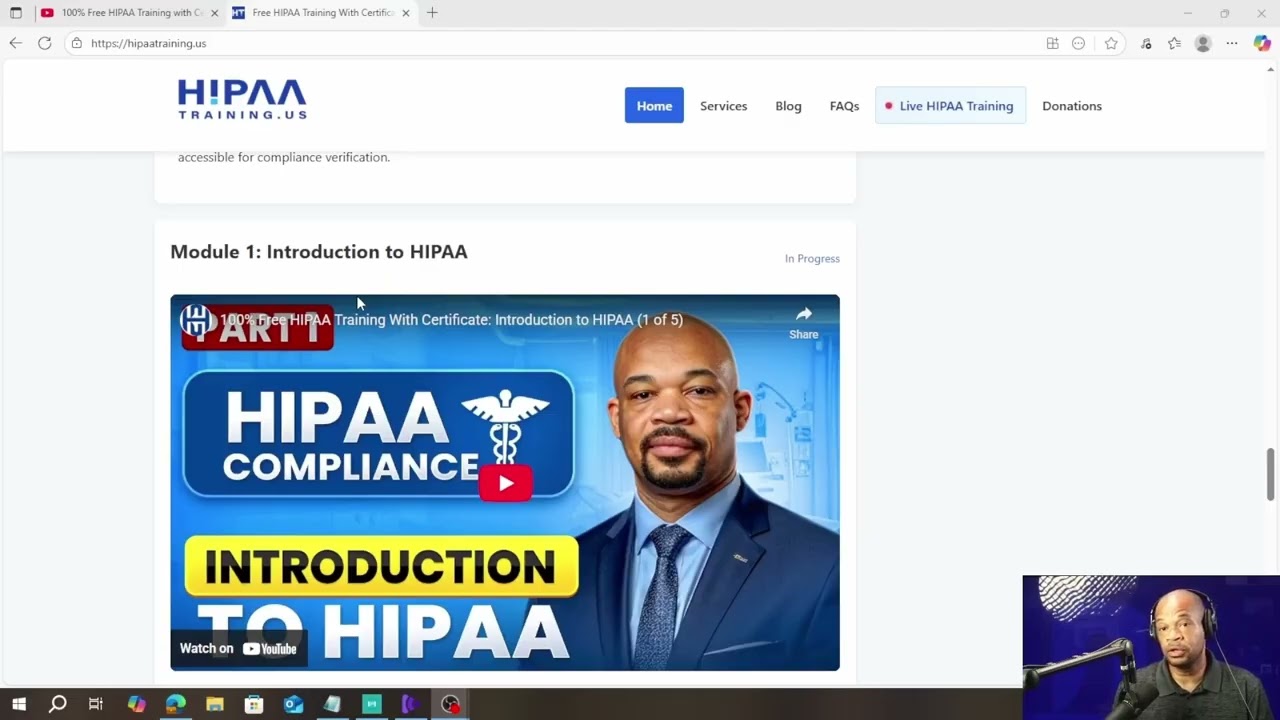Viewport: 1280px width, 720px height.
Task: Open Microsoft Edge from taskbar
Action: (x=175, y=704)
